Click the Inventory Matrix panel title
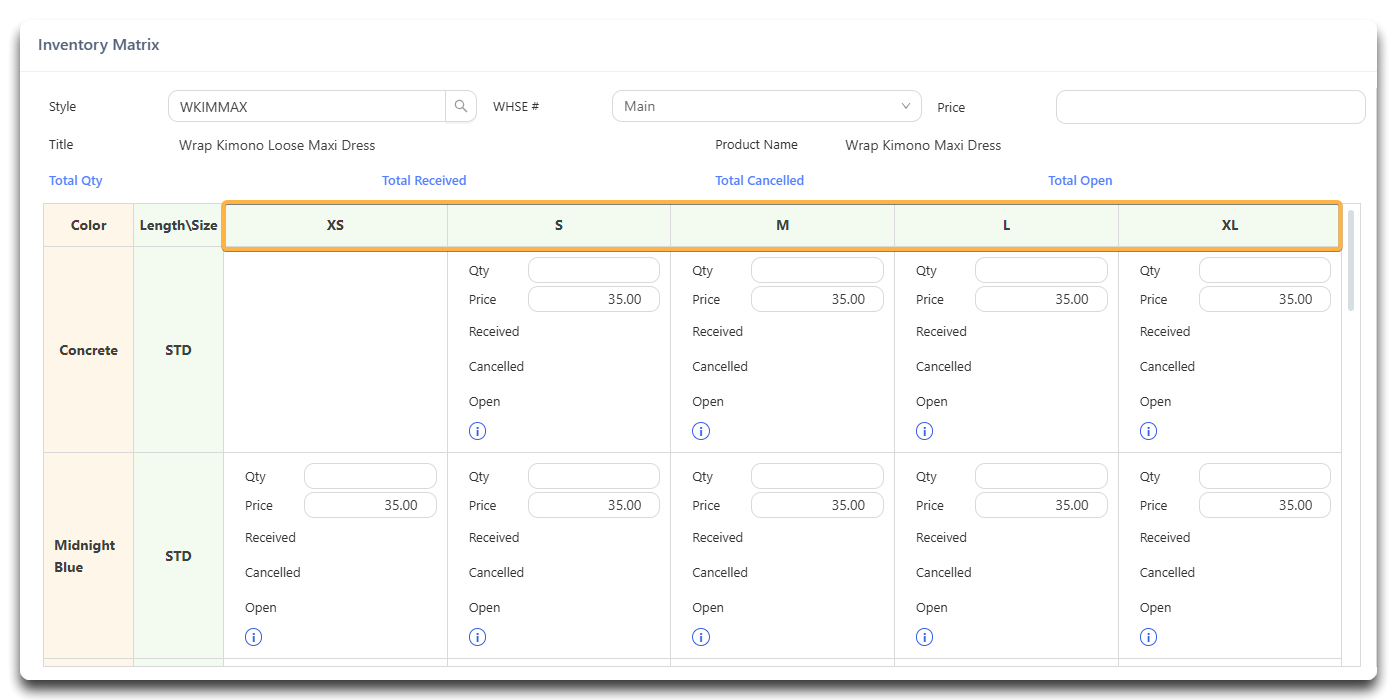The width and height of the screenshot is (1397, 700). click(98, 45)
